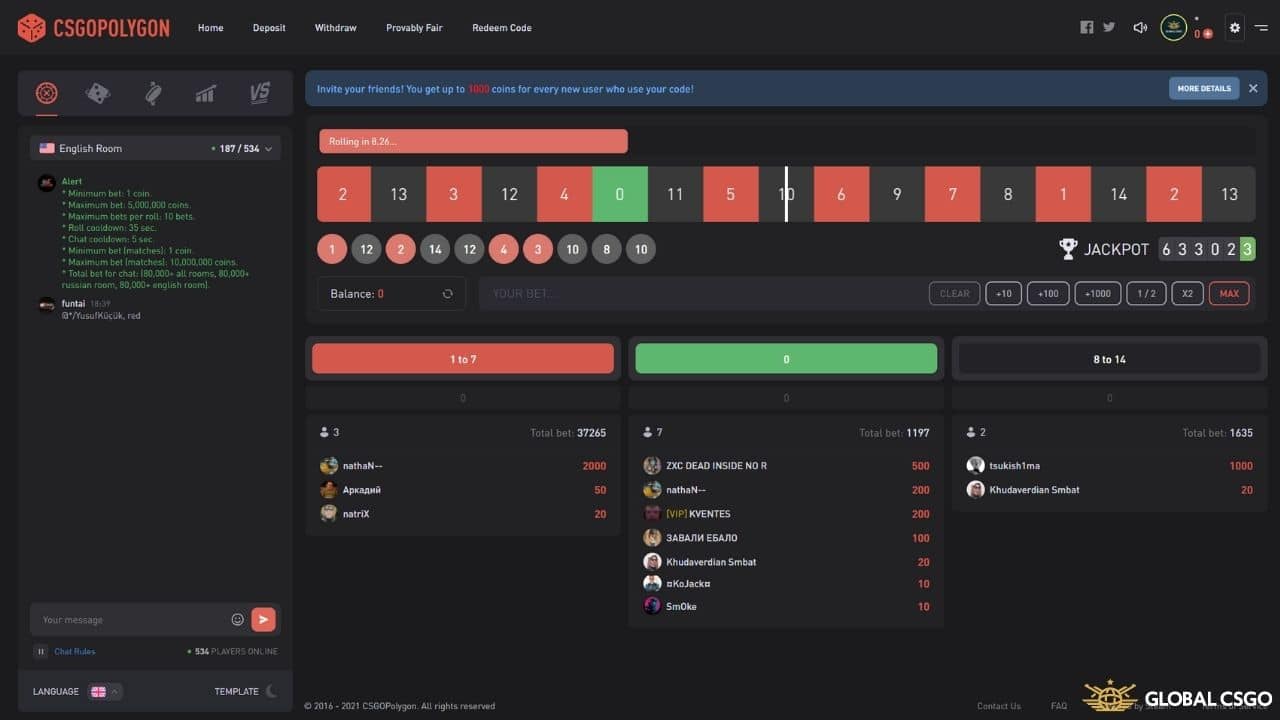Image resolution: width=1280 pixels, height=720 pixels.
Task: Double the bet with X2 button
Action: (x=1187, y=294)
